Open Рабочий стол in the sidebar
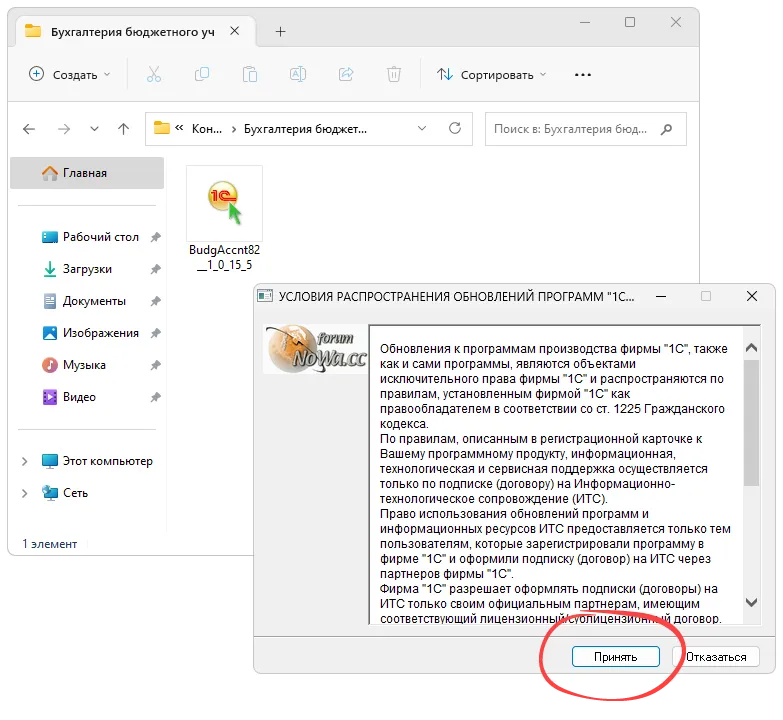 click(100, 237)
